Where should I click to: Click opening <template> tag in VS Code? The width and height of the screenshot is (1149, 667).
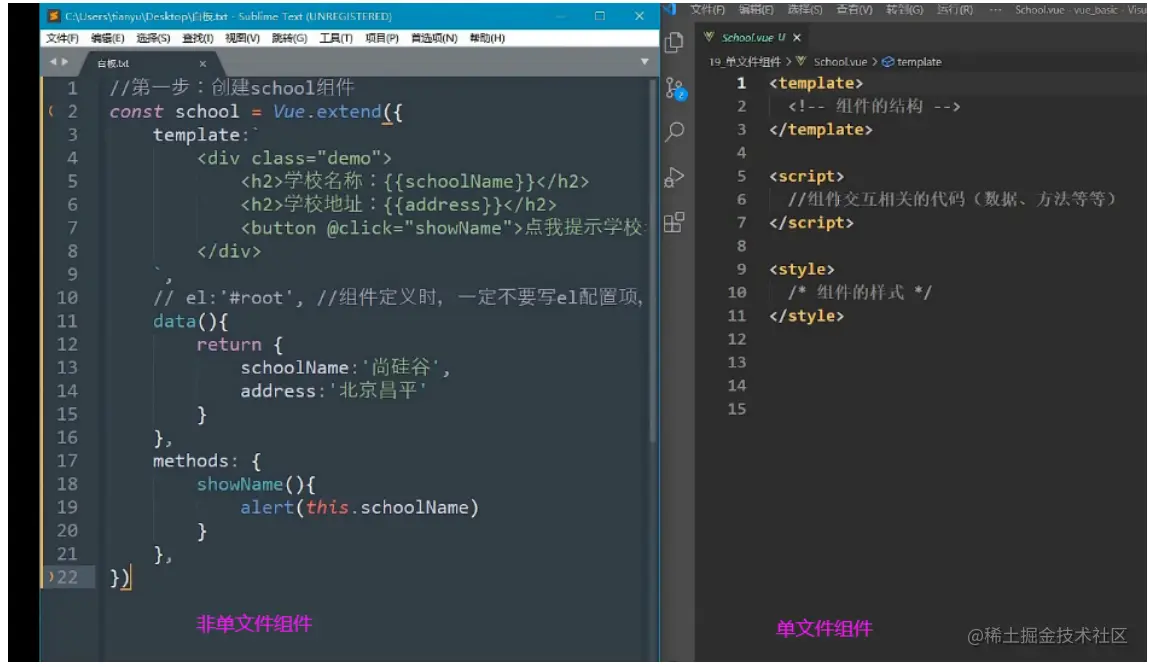pos(816,84)
